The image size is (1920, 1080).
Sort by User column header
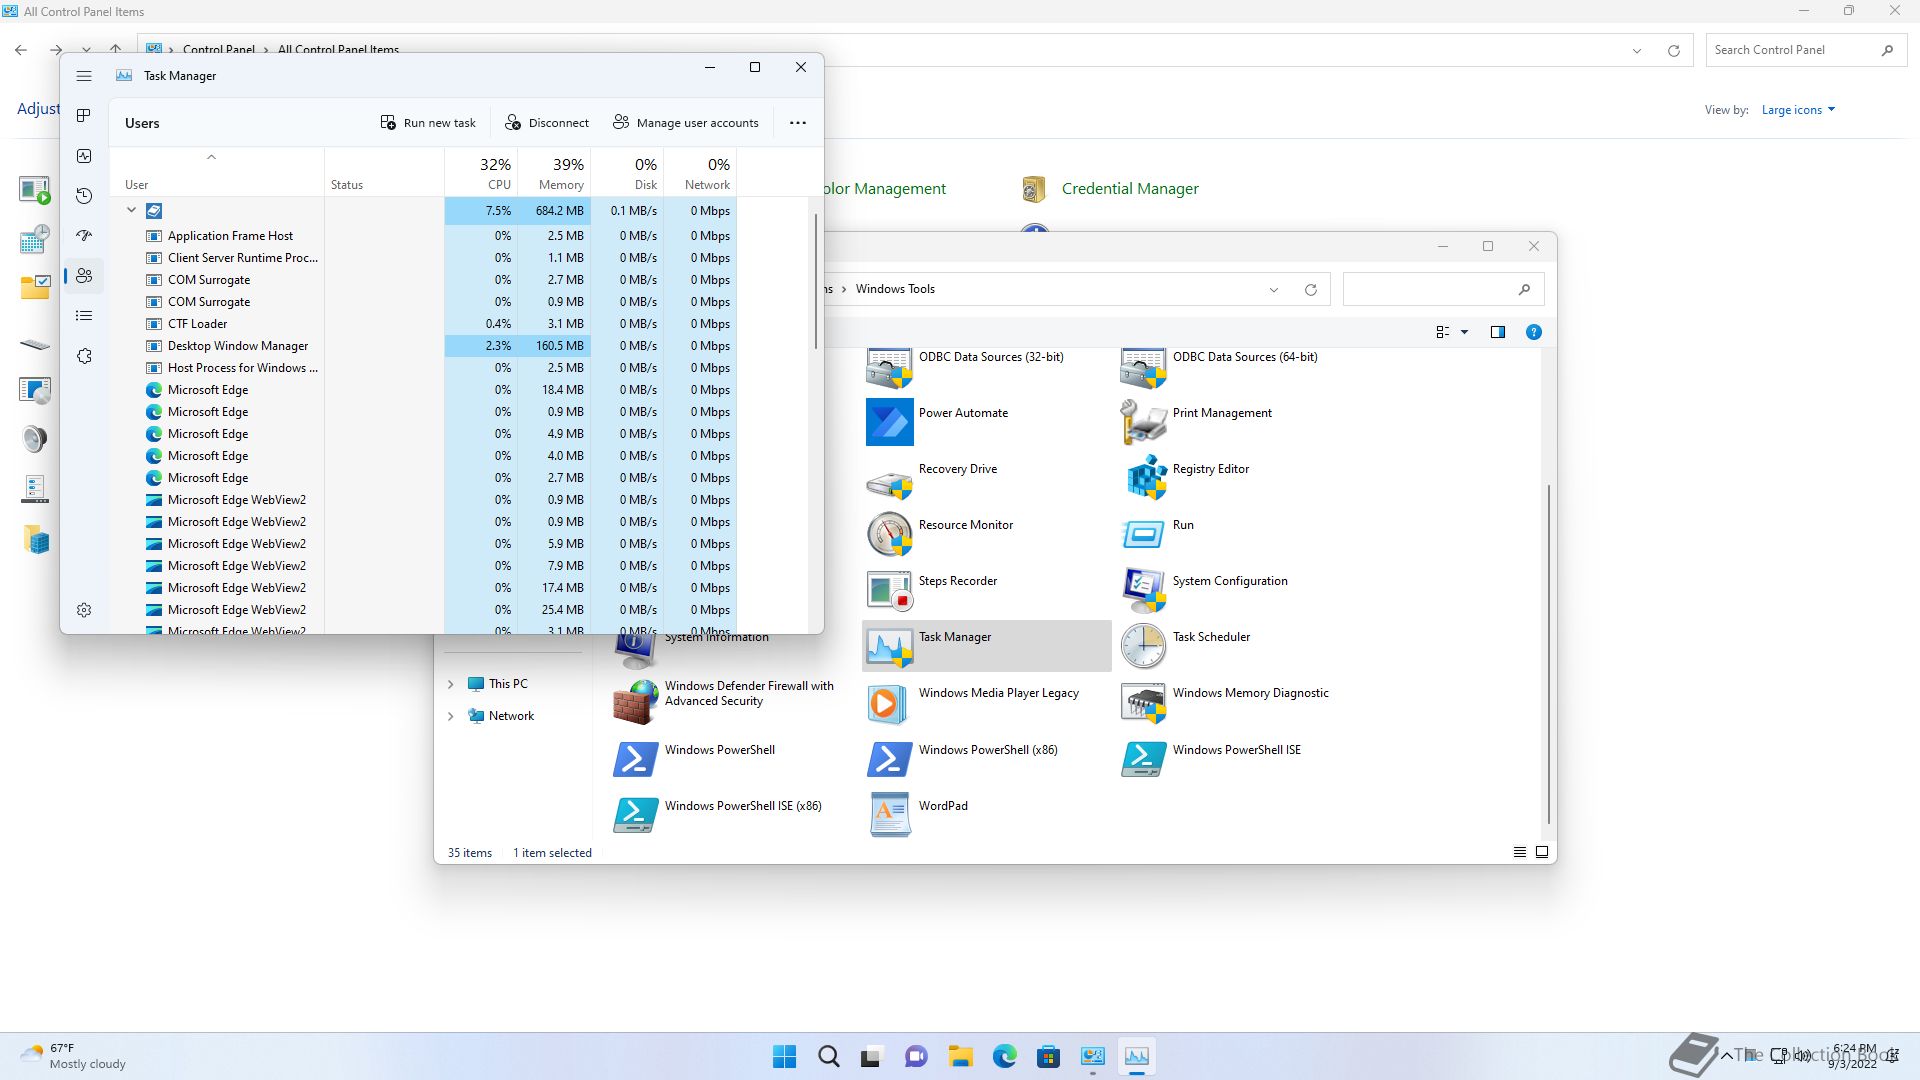tap(217, 172)
